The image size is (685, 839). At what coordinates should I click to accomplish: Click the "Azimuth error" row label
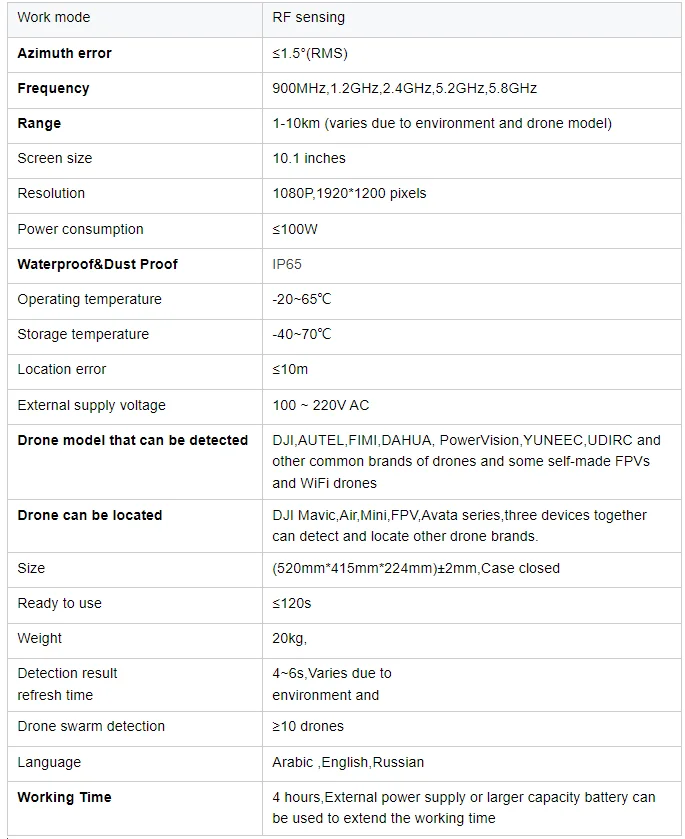click(65, 53)
